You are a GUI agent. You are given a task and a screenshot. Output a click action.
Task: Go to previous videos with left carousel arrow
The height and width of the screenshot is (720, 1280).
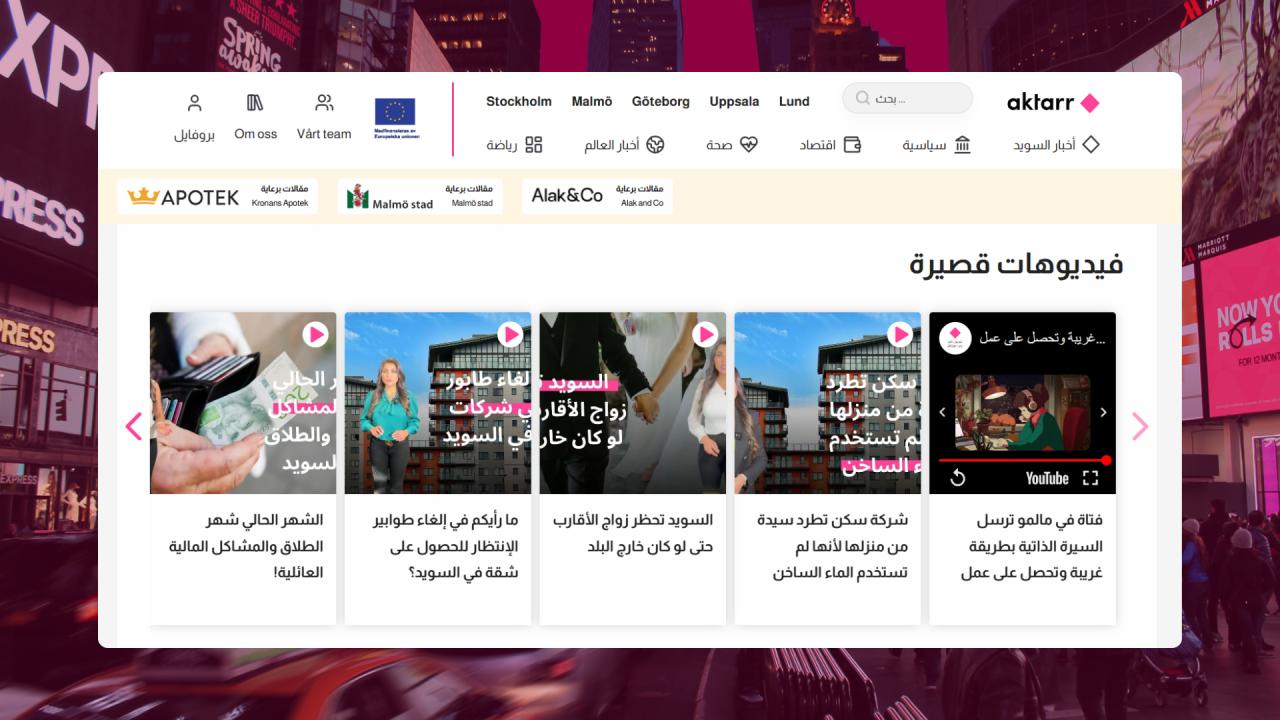click(x=133, y=427)
